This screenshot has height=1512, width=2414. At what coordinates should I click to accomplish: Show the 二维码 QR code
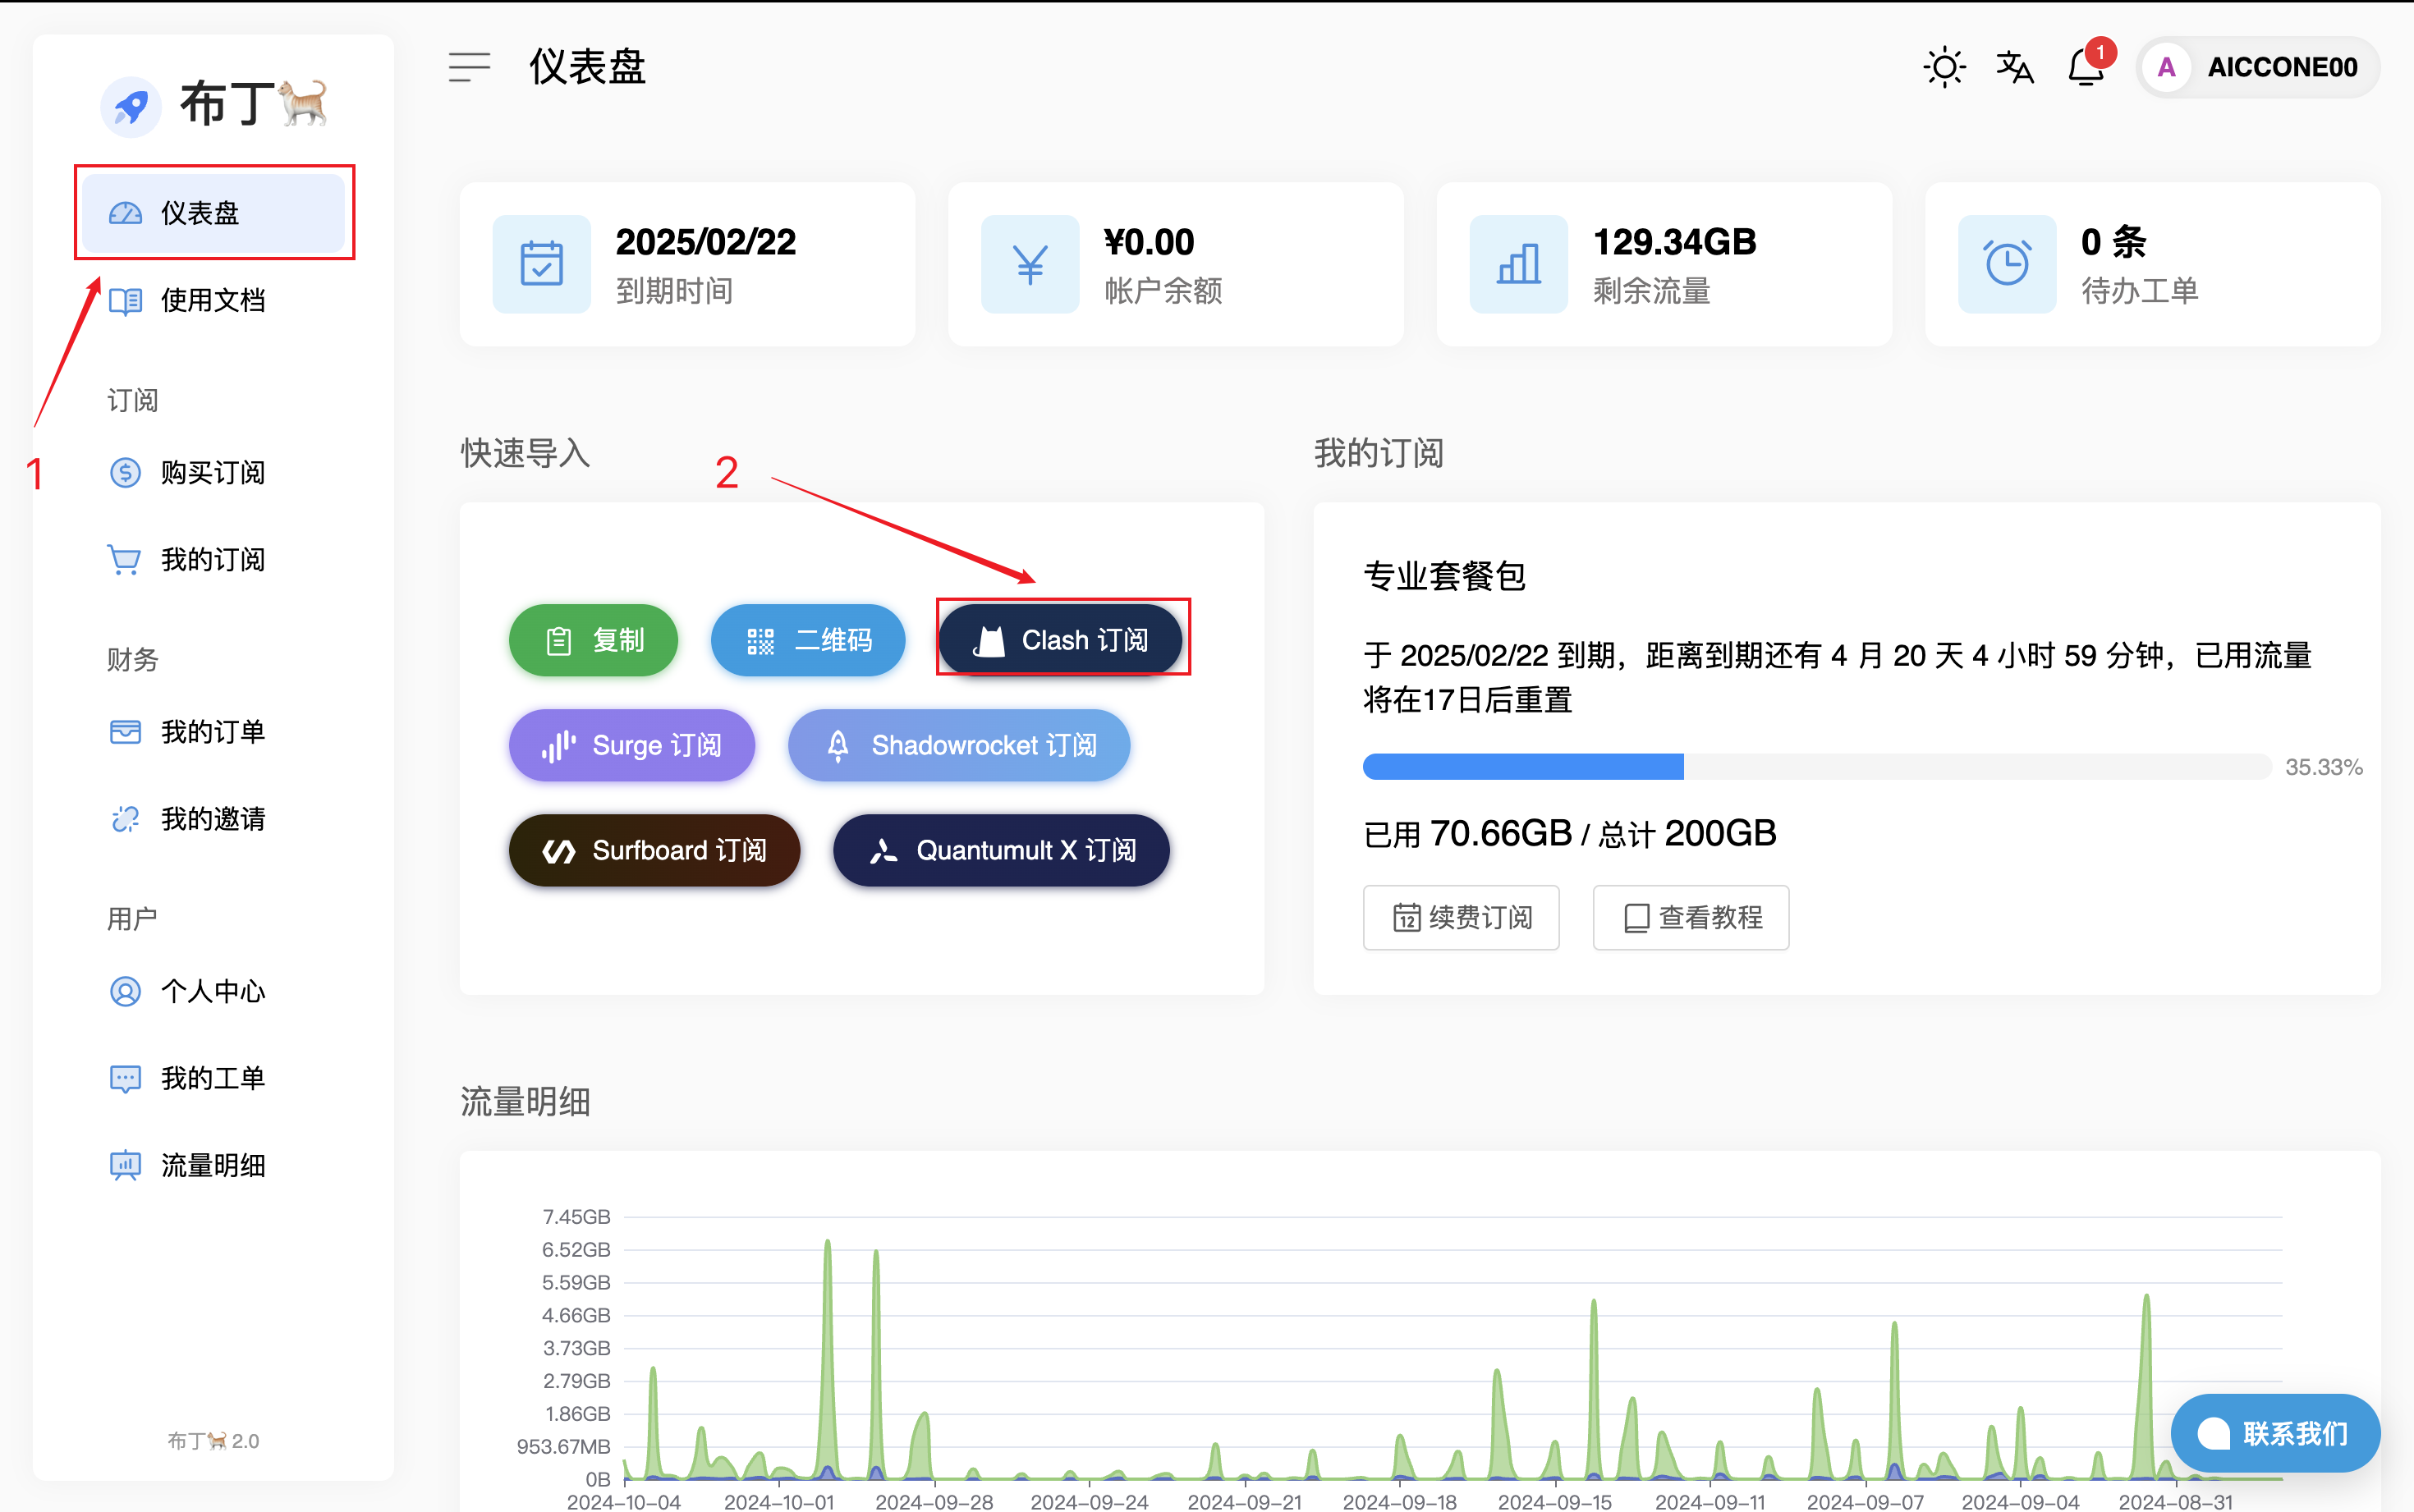(808, 640)
